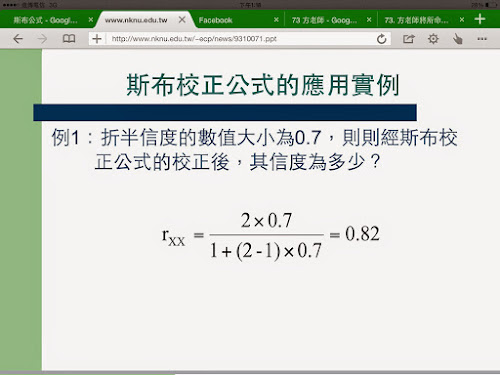Open the three-dots more menu
The height and width of the screenshot is (375, 500).
coord(482,39)
